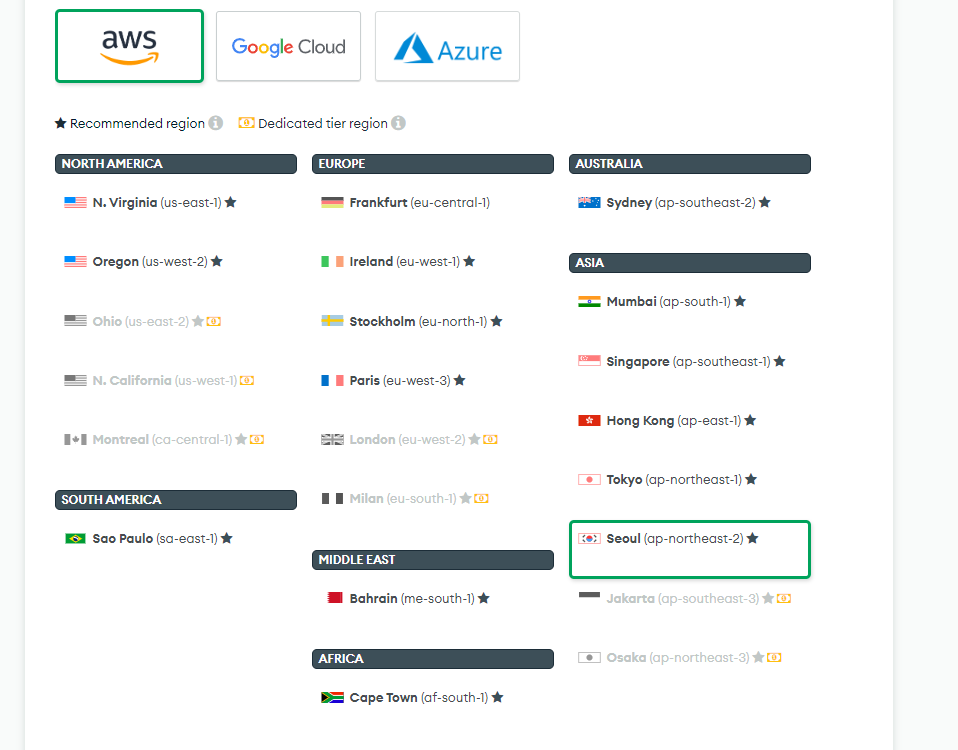Image resolution: width=958 pixels, height=750 pixels.
Task: Click the recommended star beside Ireland
Action: [469, 261]
